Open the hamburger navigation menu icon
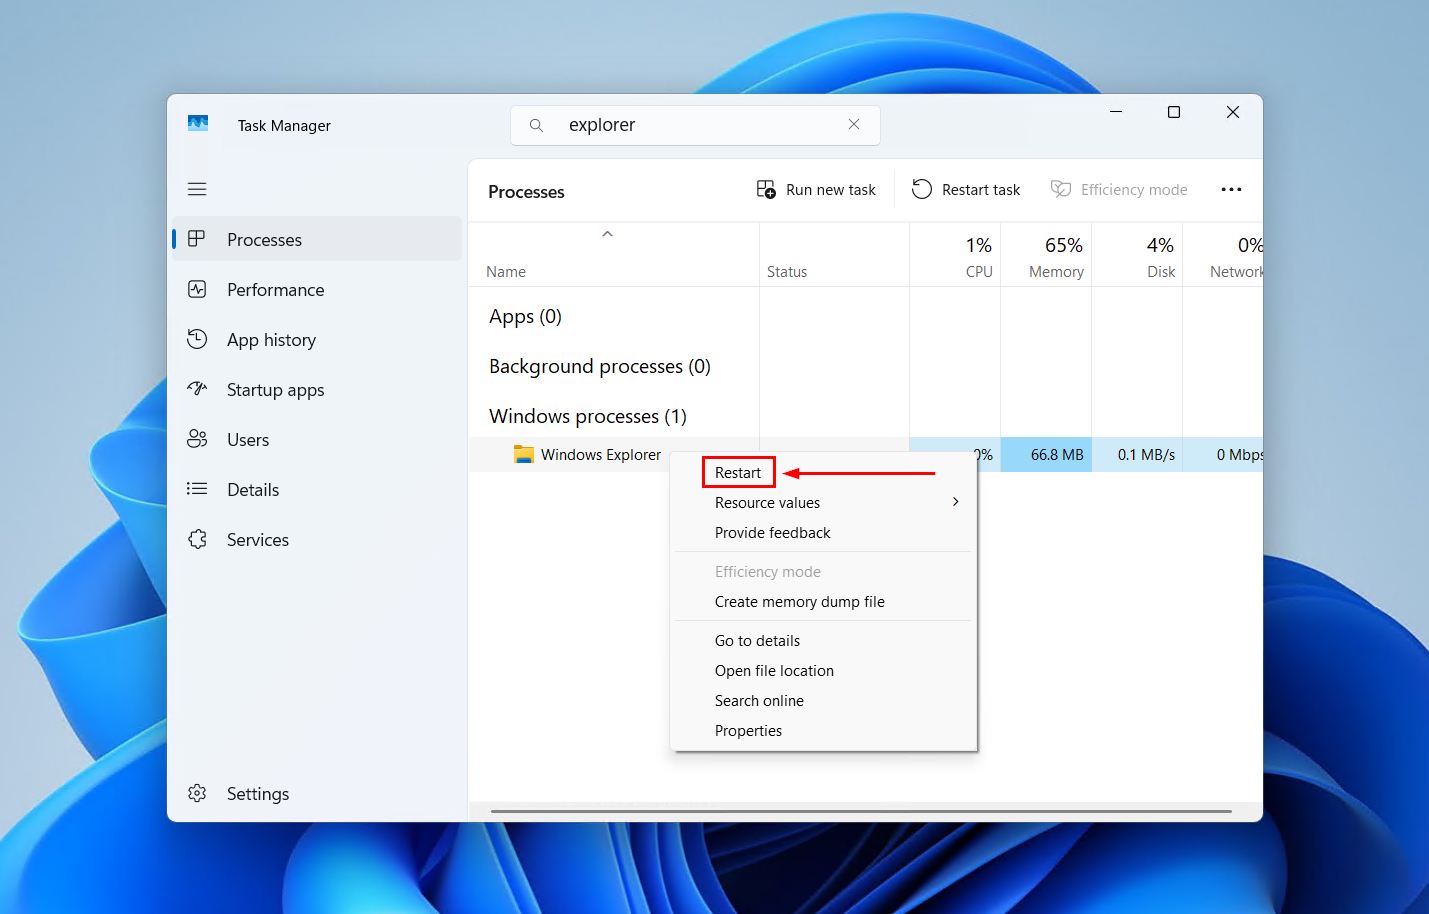1429x914 pixels. coord(197,189)
